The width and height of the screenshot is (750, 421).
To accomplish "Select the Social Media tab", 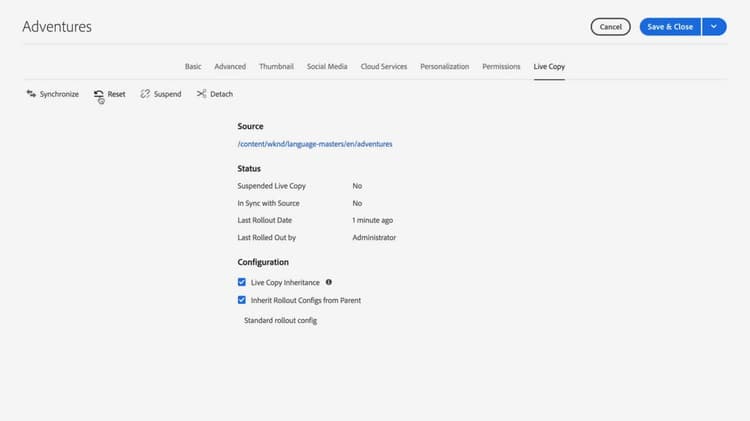I will (x=327, y=66).
